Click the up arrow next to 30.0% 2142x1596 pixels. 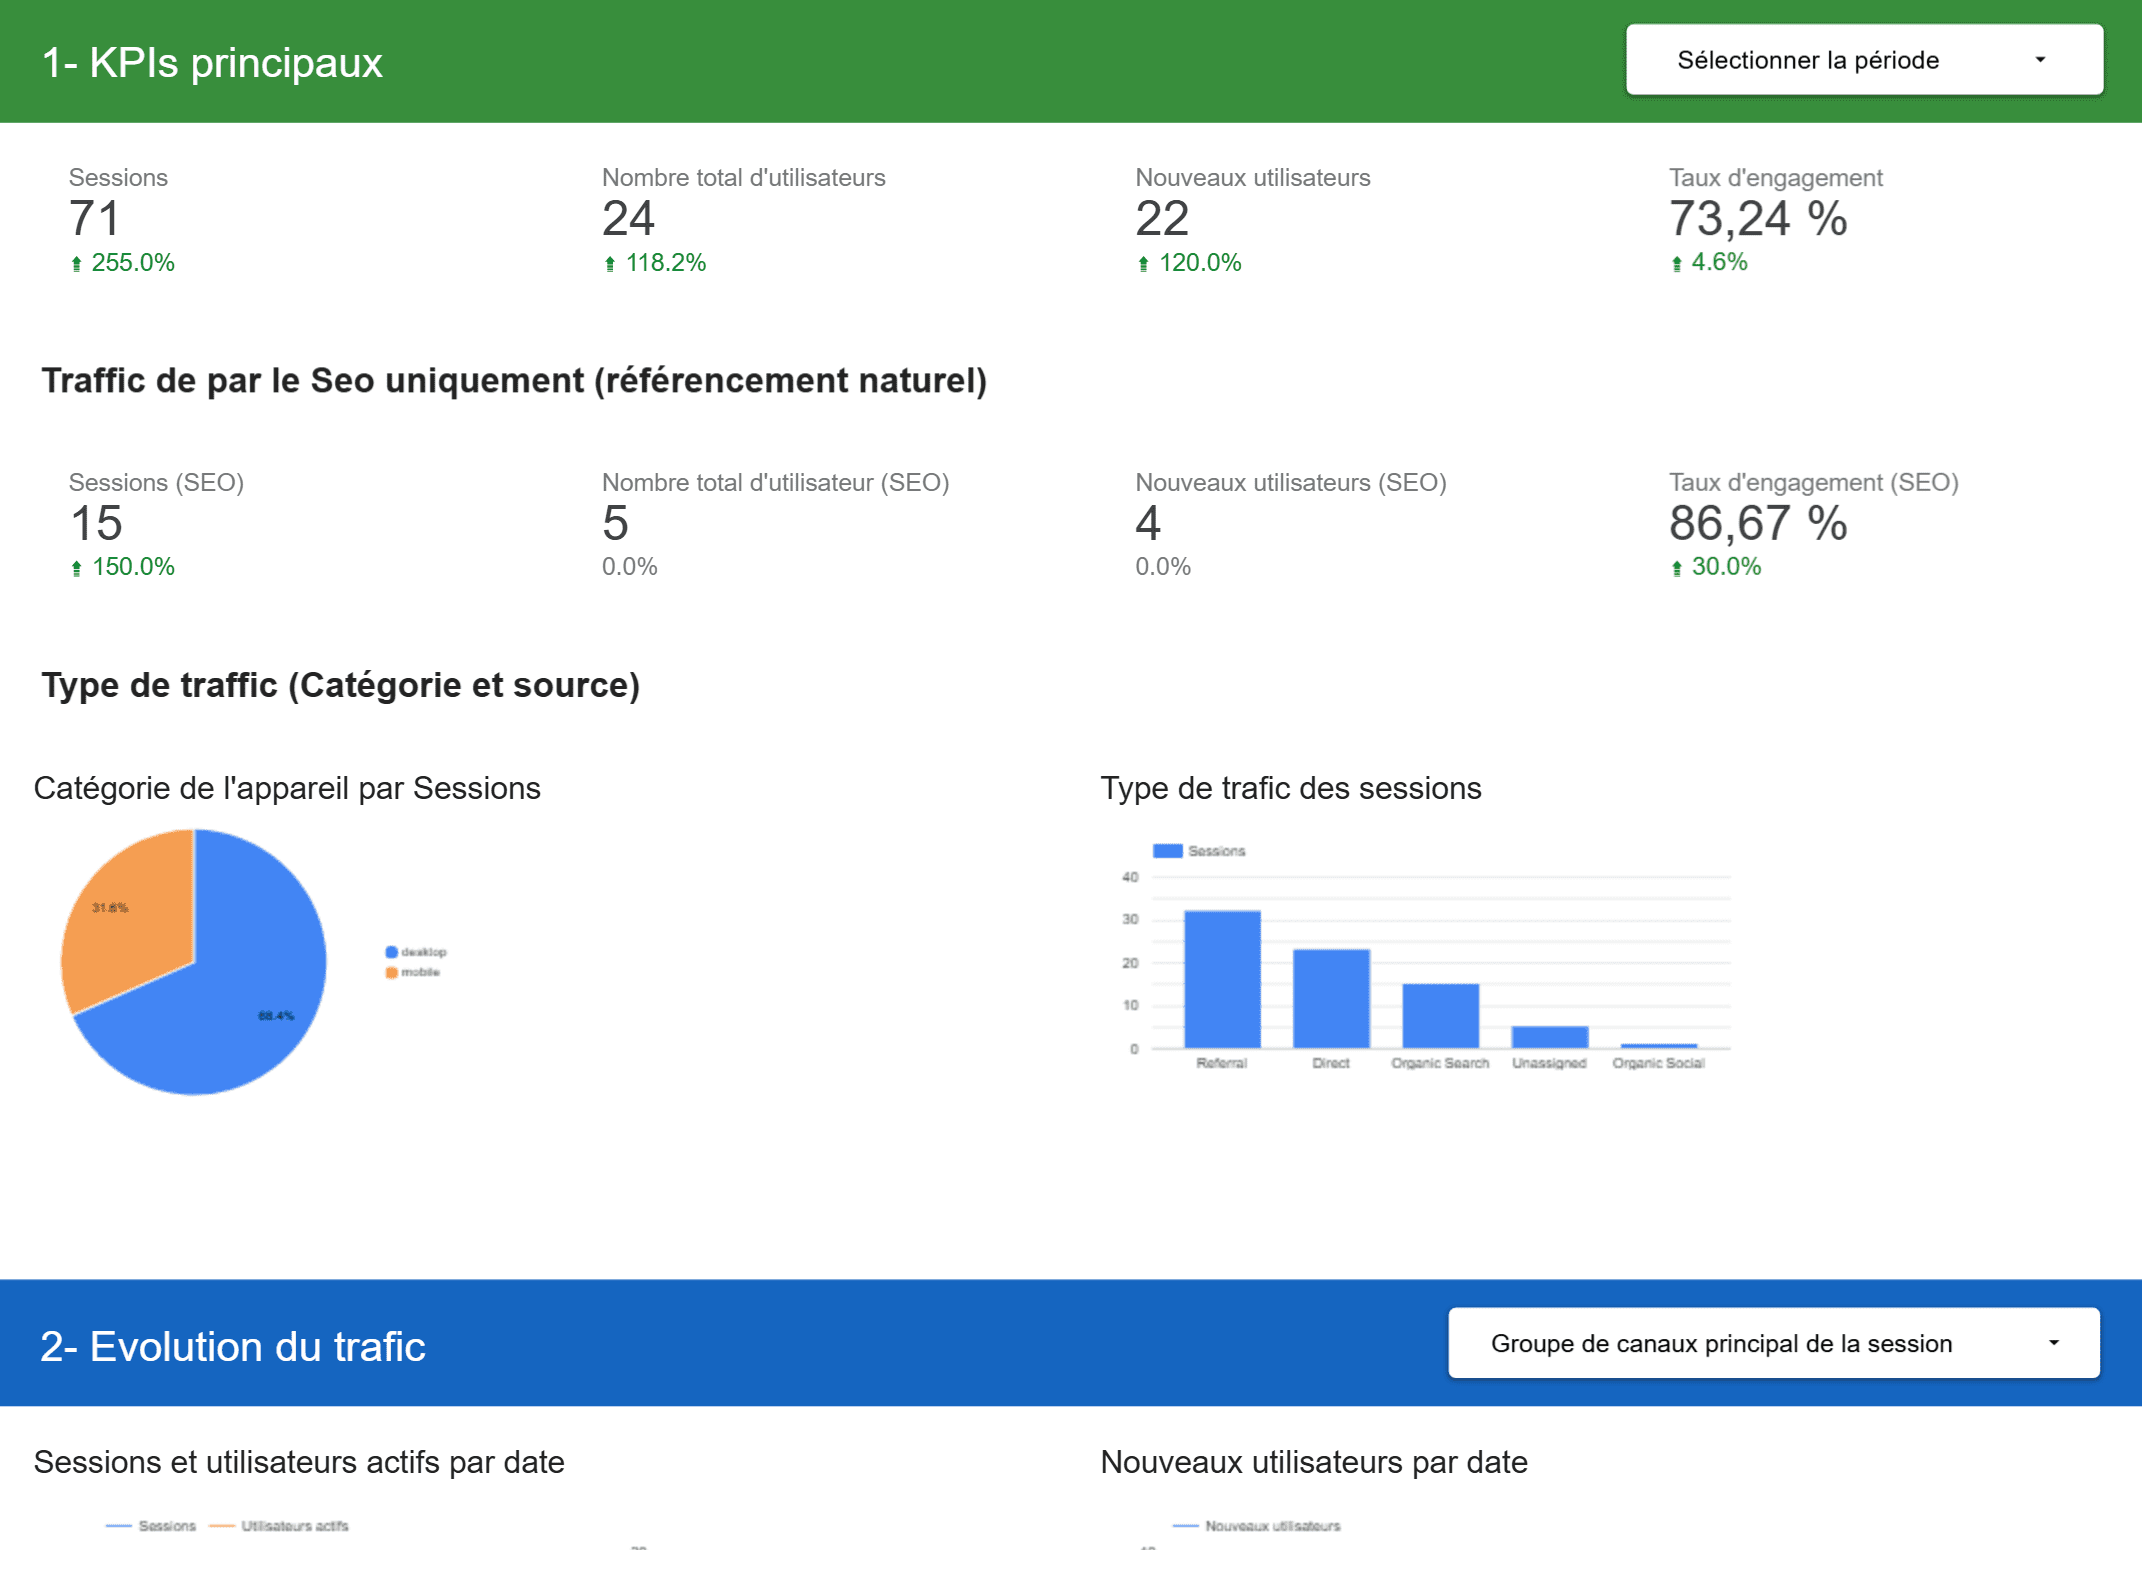point(1677,568)
